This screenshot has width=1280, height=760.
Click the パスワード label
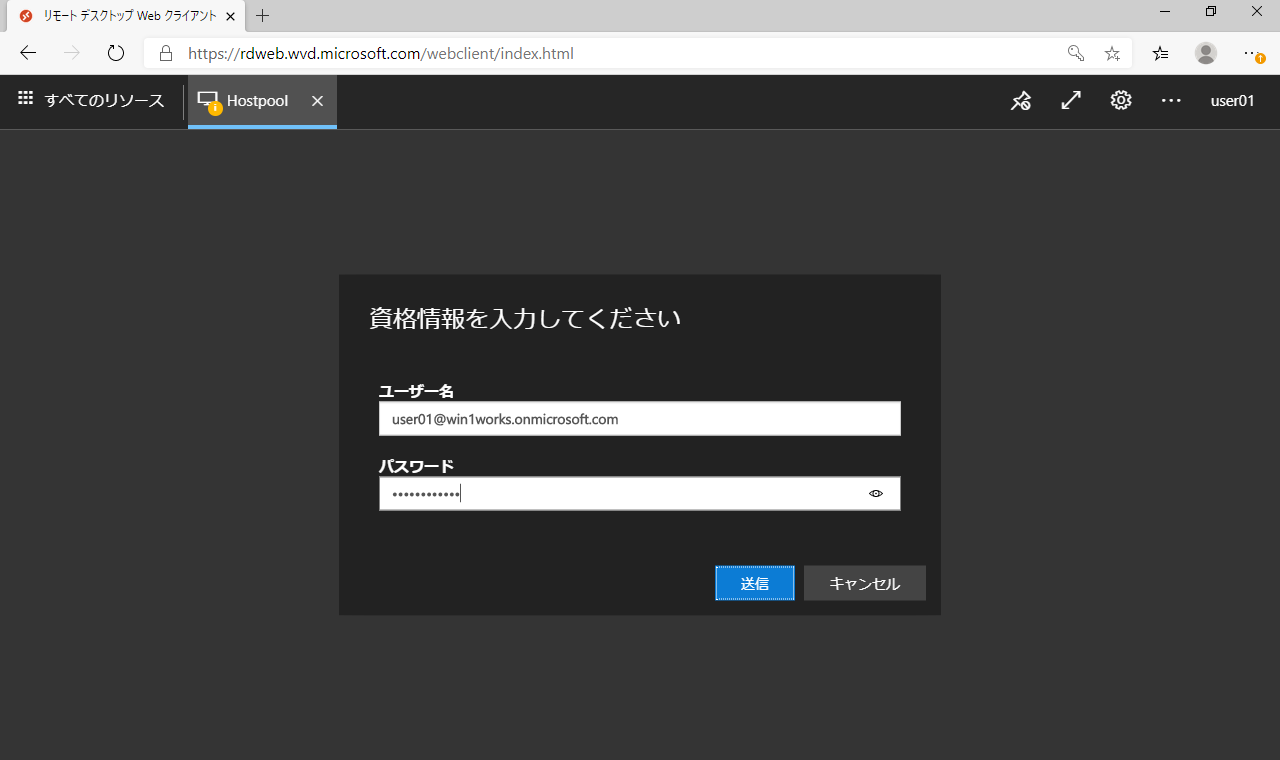point(416,466)
